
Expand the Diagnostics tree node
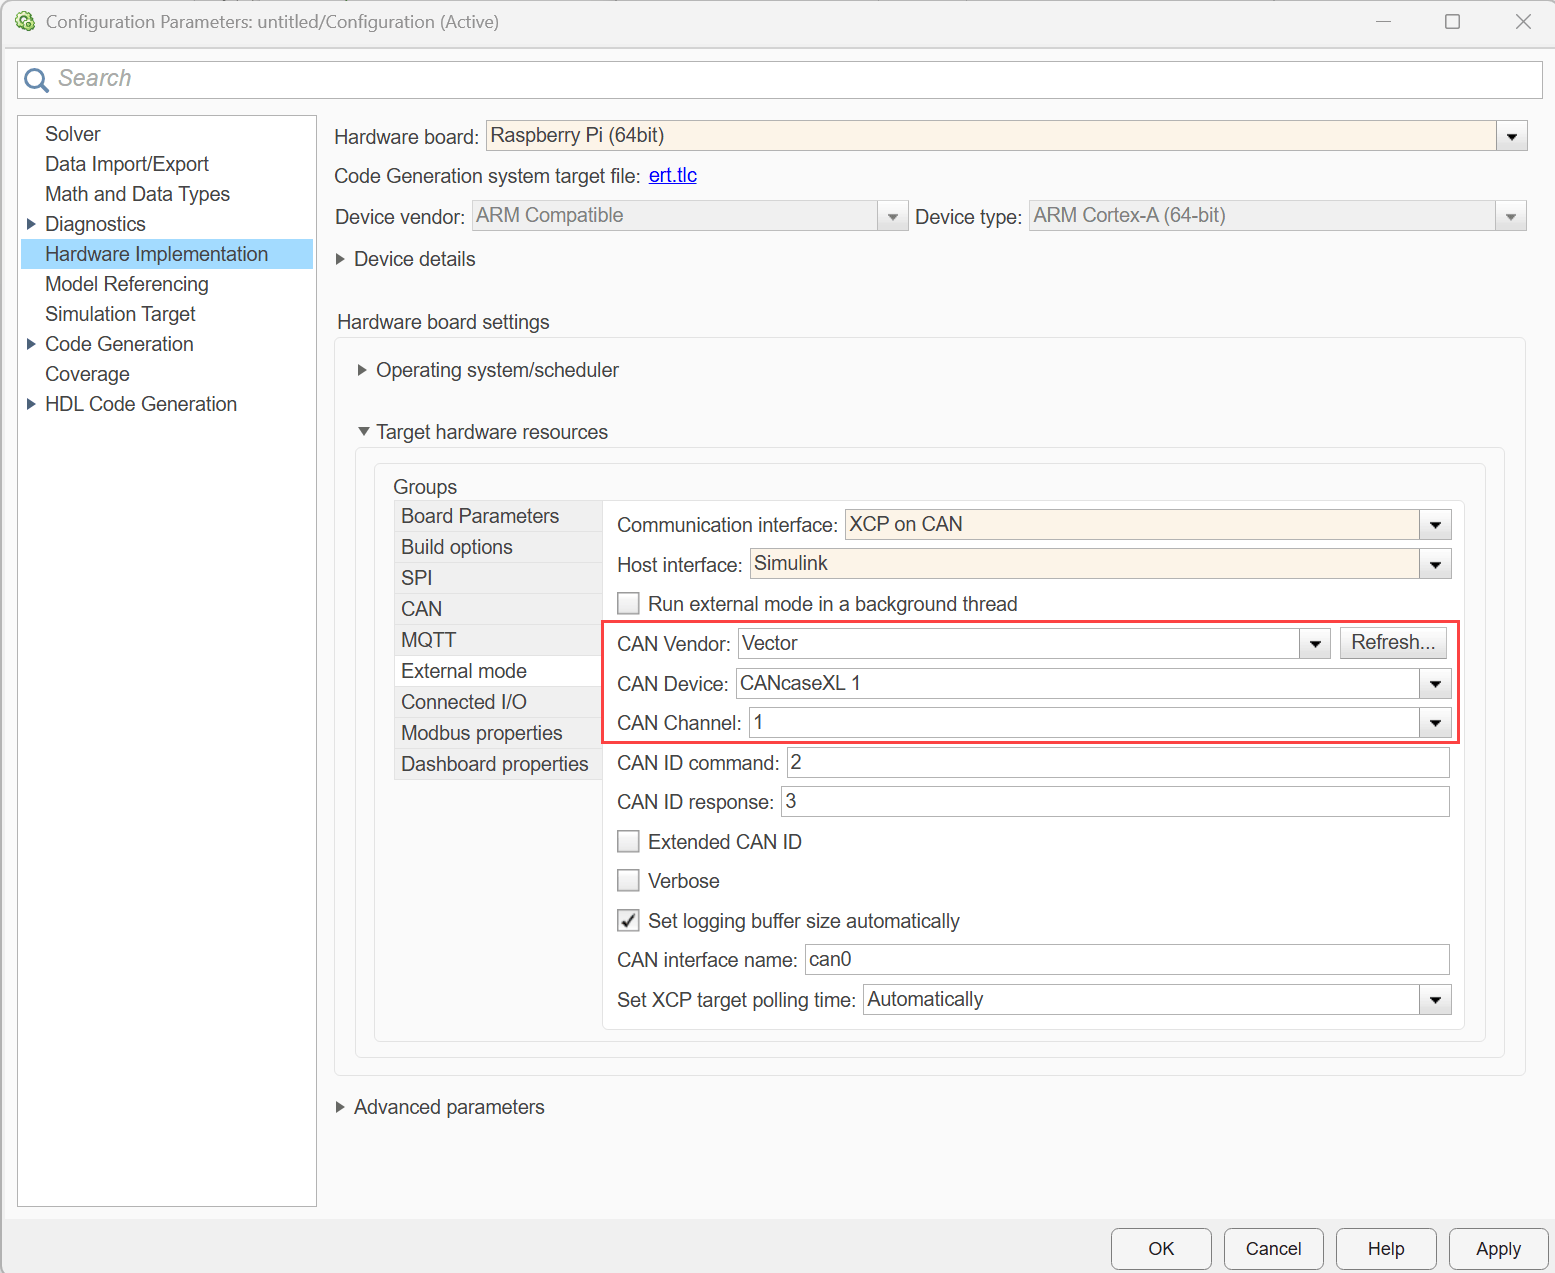tap(31, 224)
